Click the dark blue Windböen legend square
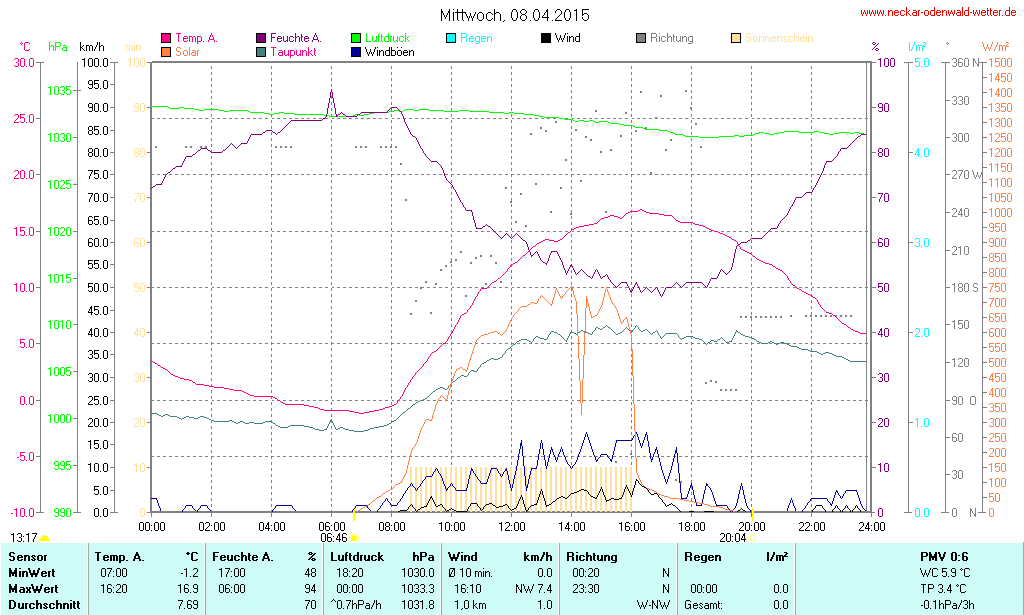1024x615 pixels. pos(357,52)
